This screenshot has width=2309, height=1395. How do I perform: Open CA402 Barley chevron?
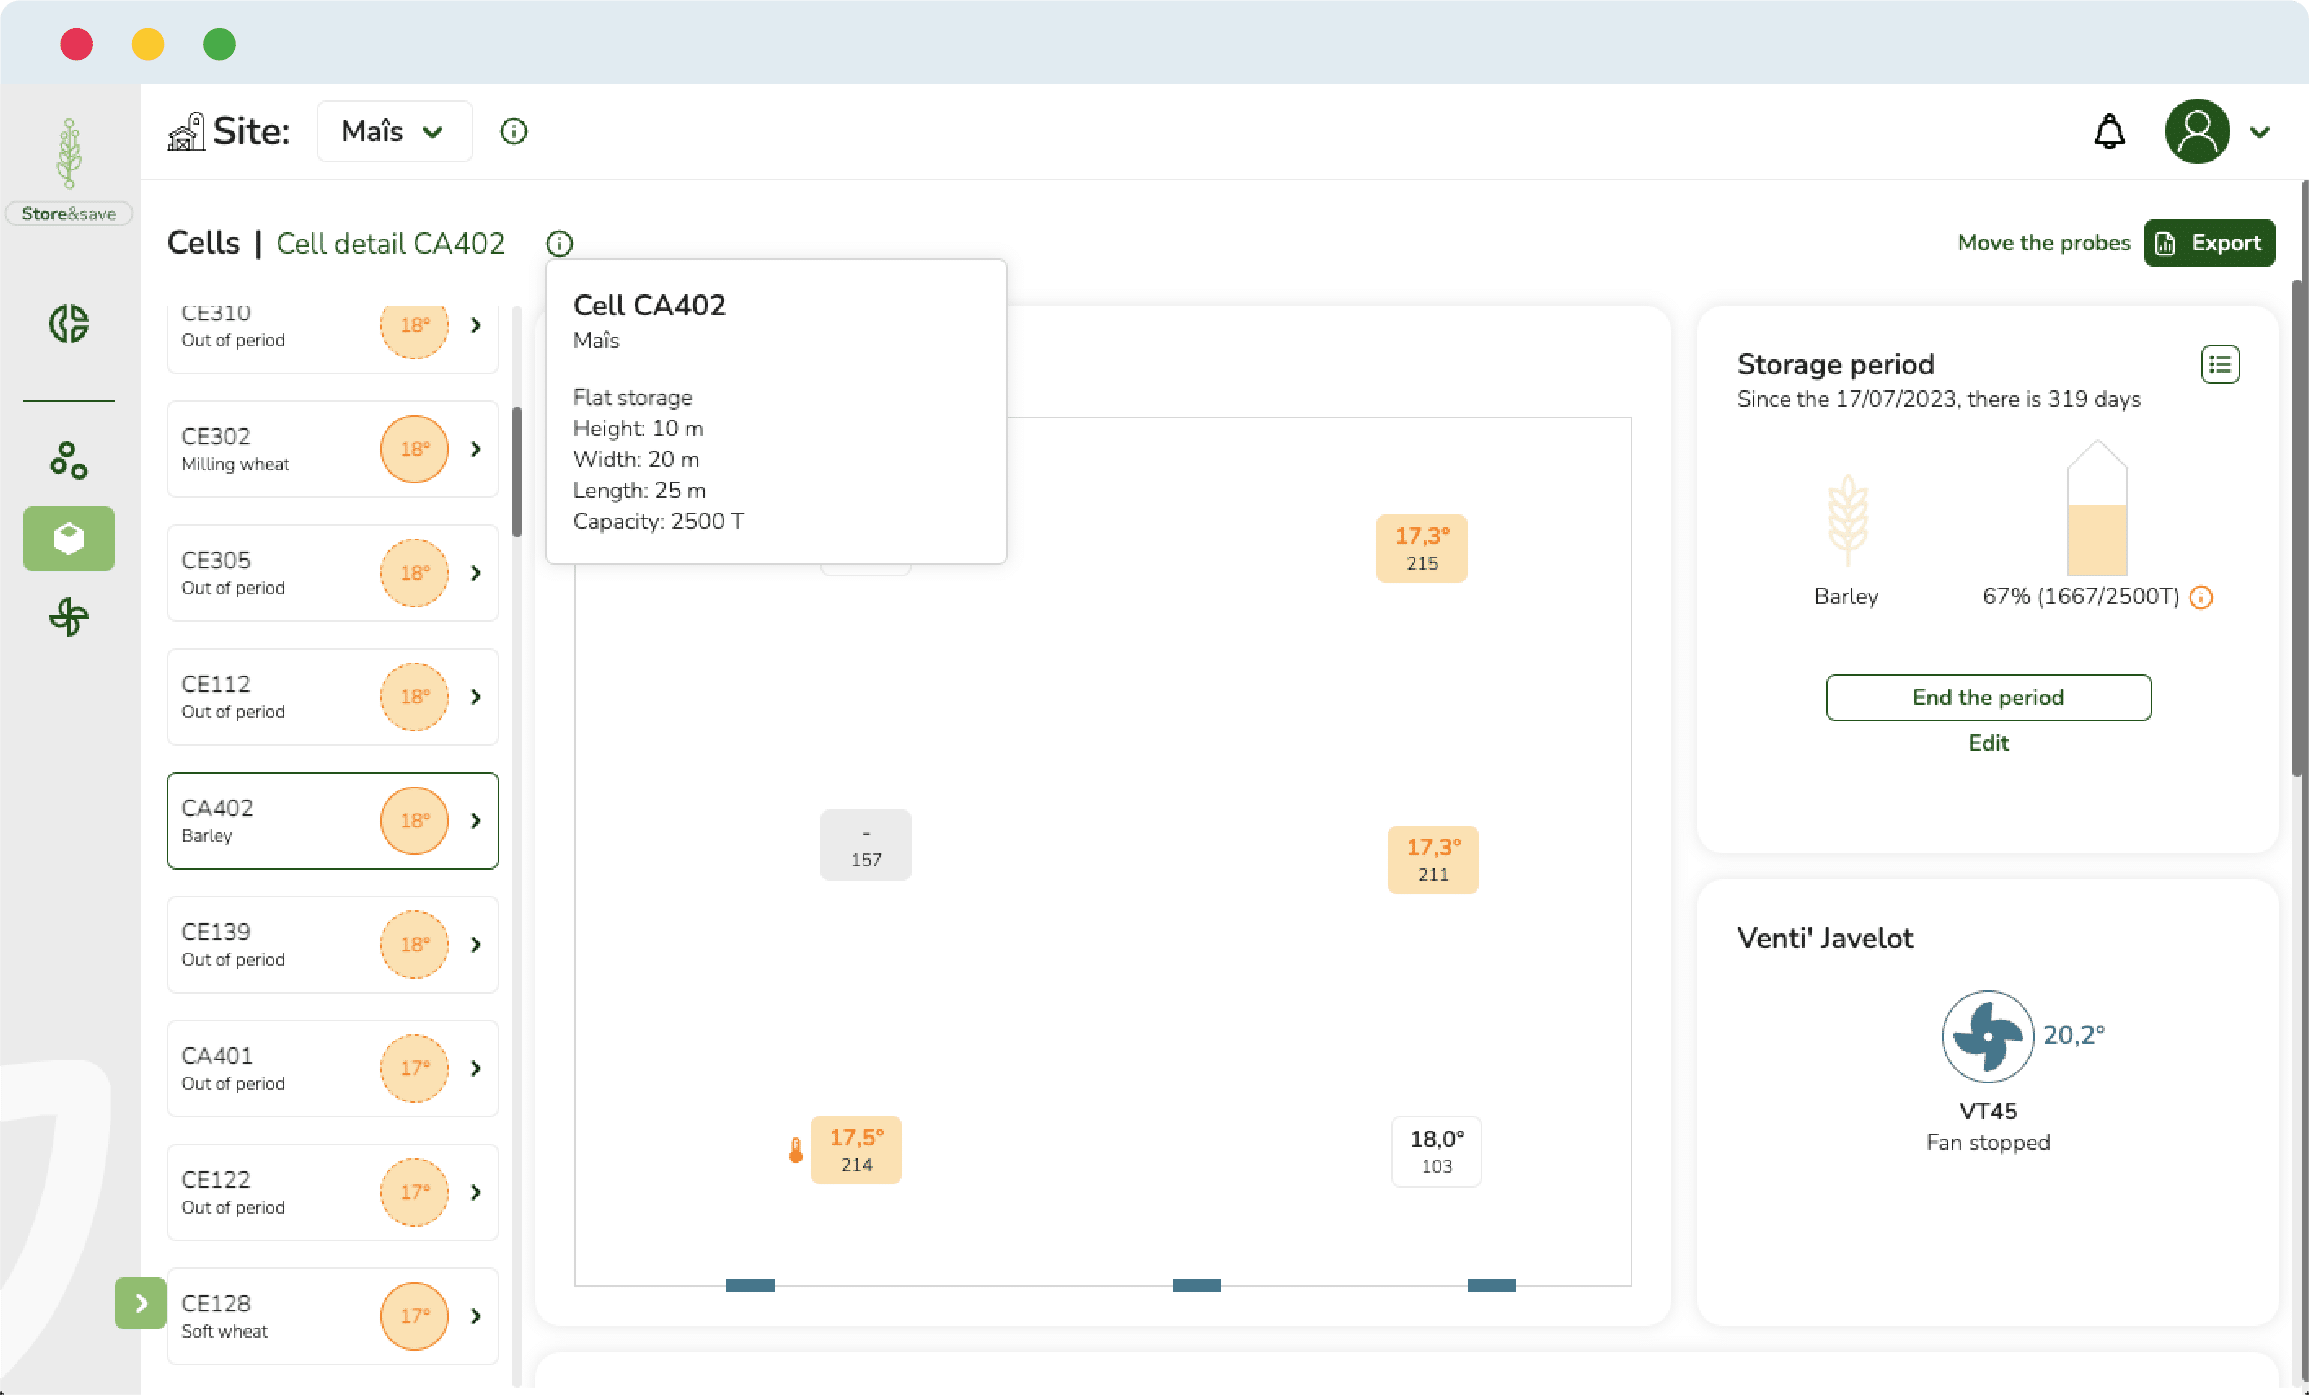476,821
